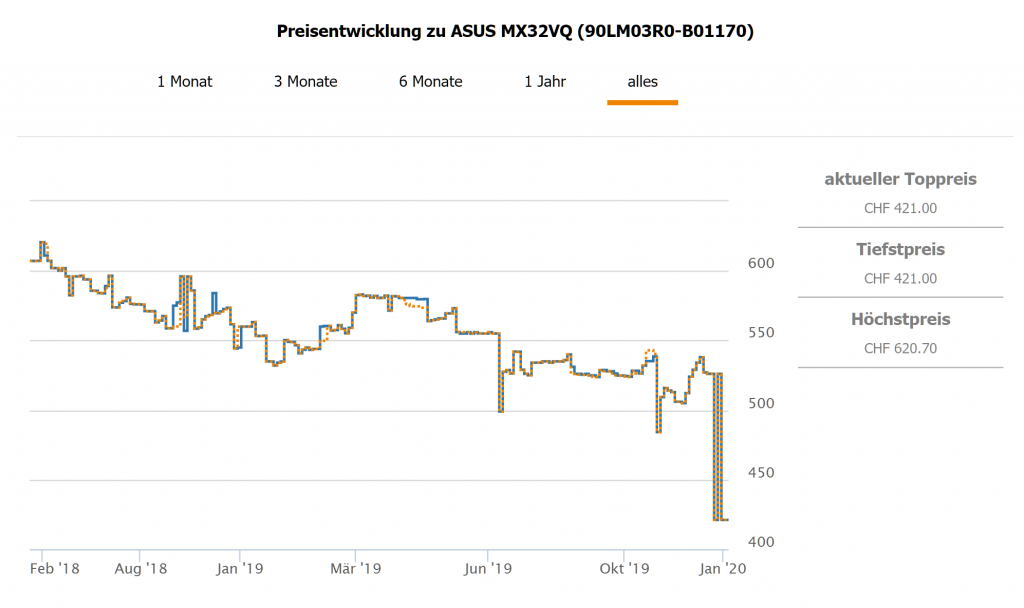Open the "1 Jahr" range tab
Screen dimensions: 1024x608
(545, 82)
